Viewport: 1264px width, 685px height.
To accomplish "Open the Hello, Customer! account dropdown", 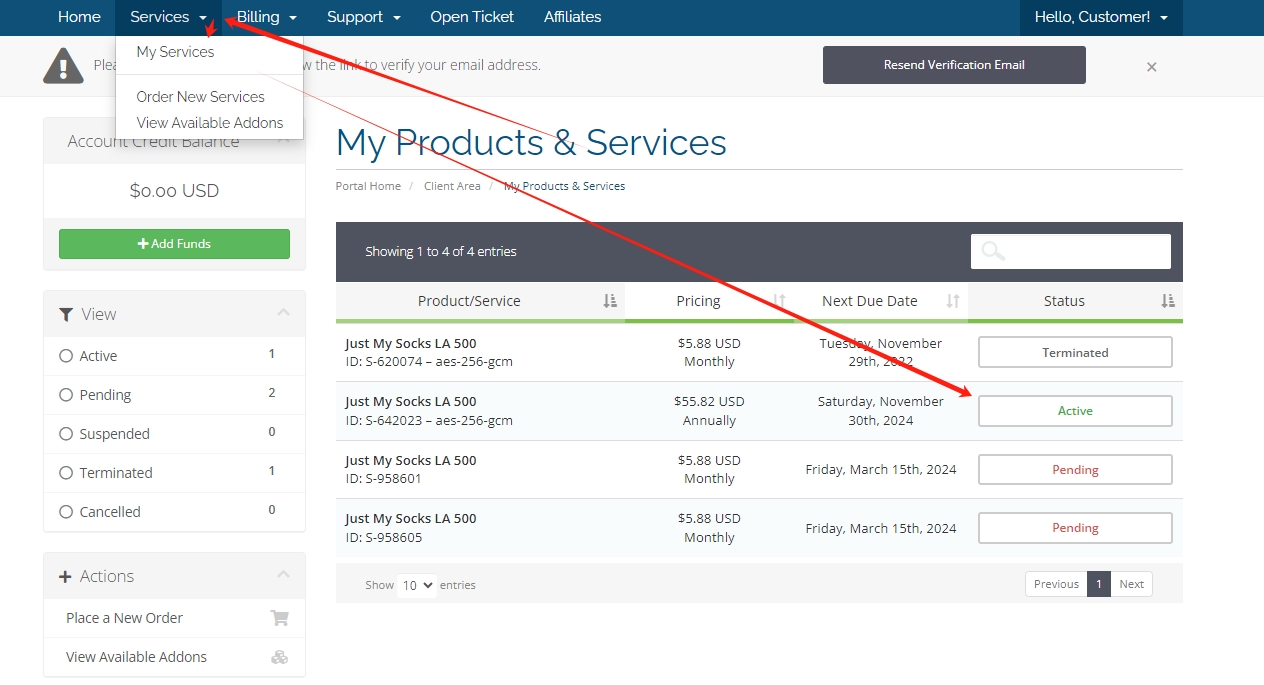I will tap(1101, 17).
